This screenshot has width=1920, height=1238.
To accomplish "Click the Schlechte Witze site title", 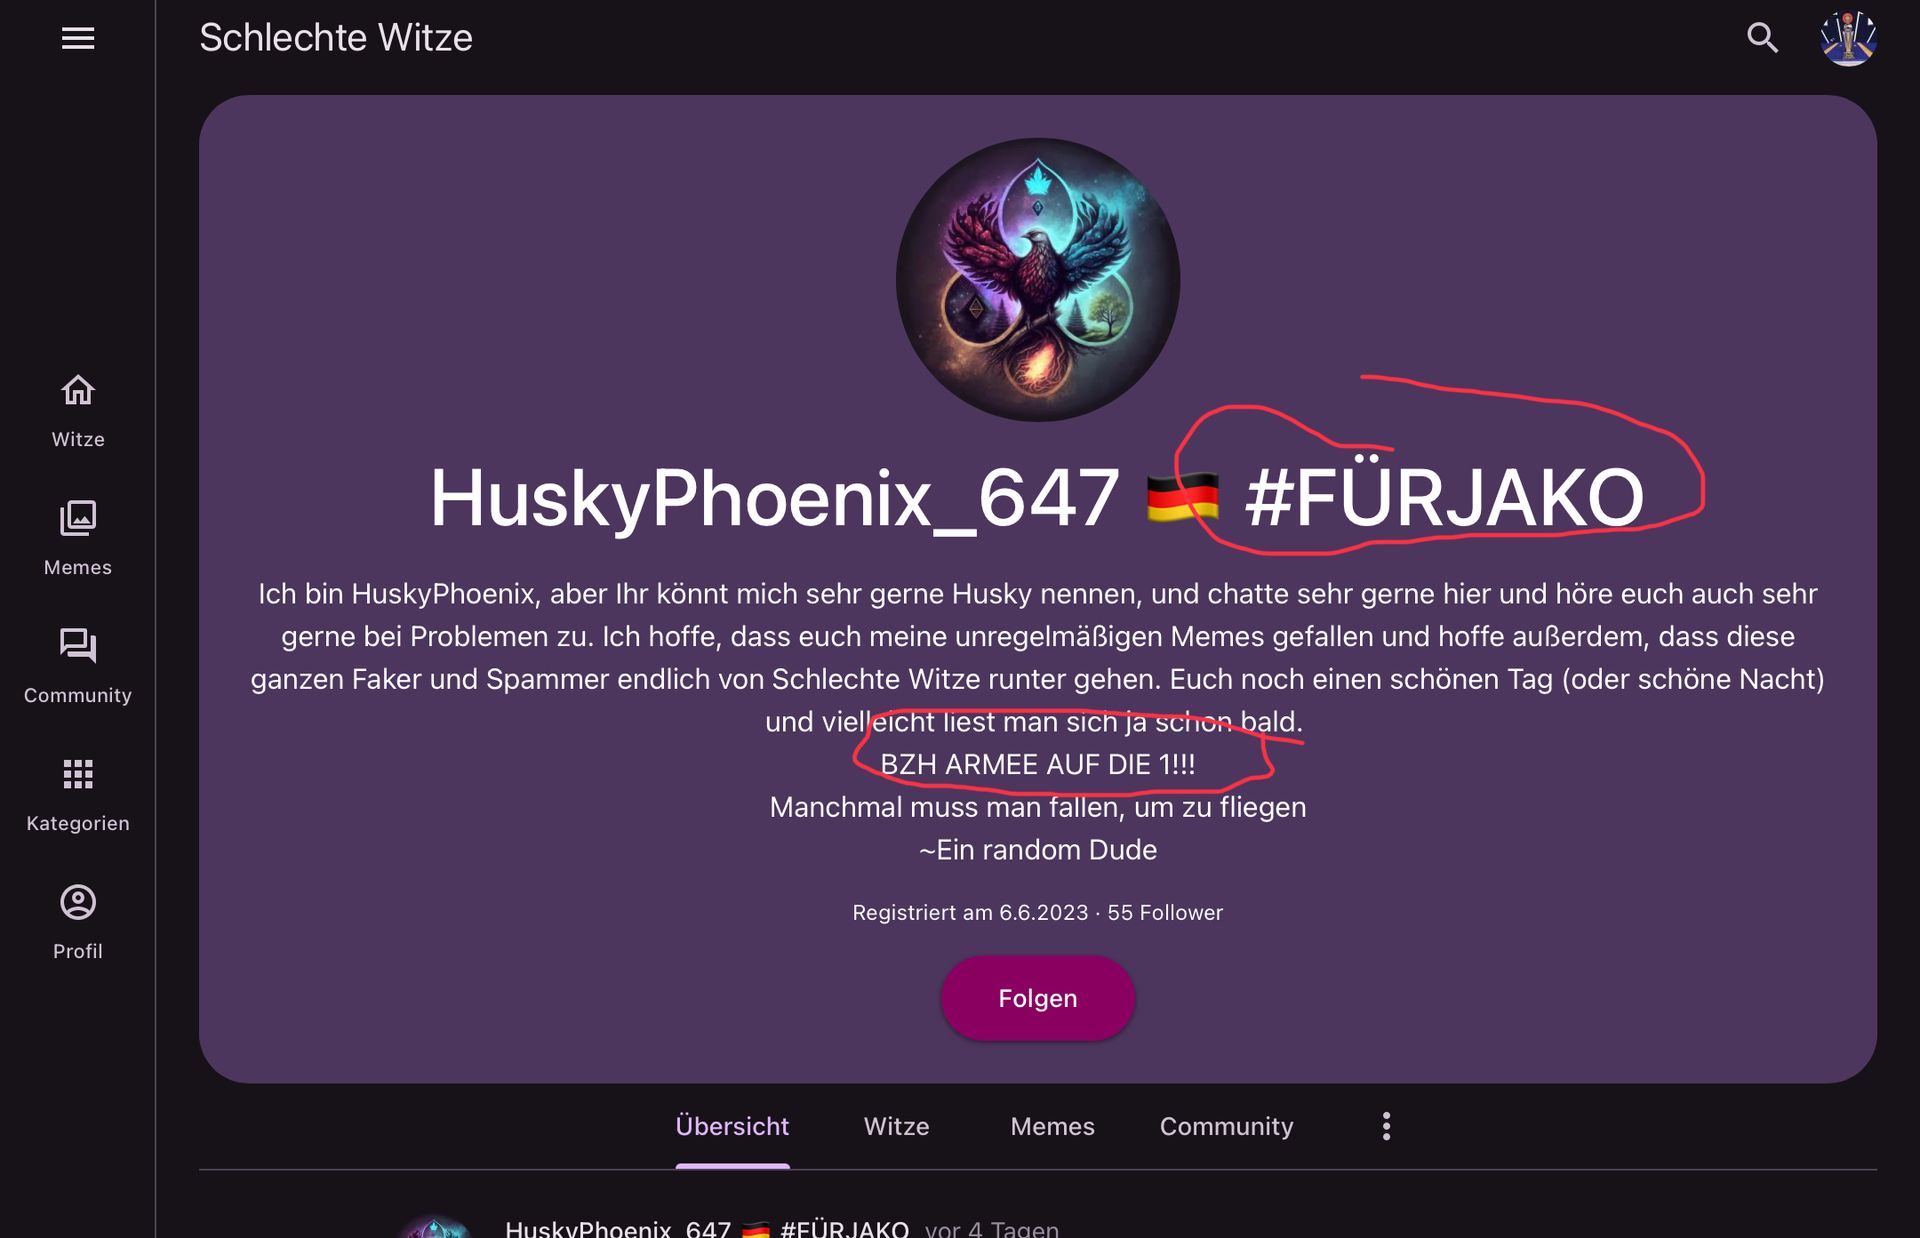I will [x=336, y=38].
